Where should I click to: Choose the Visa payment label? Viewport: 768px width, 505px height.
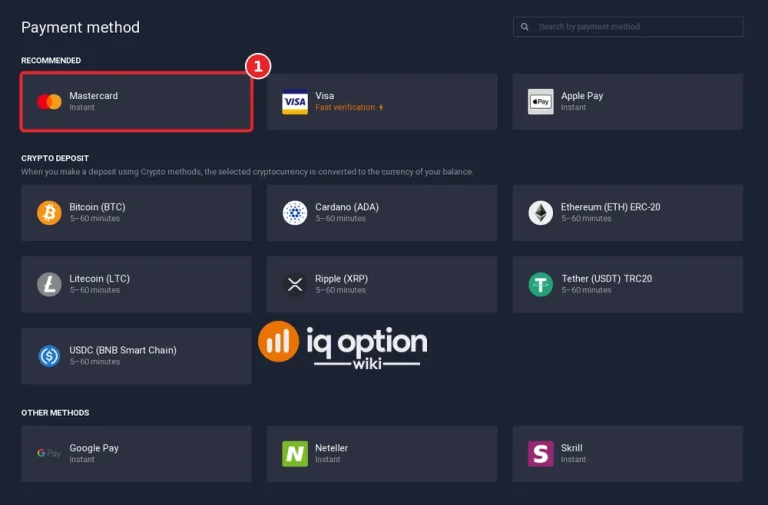[x=325, y=96]
